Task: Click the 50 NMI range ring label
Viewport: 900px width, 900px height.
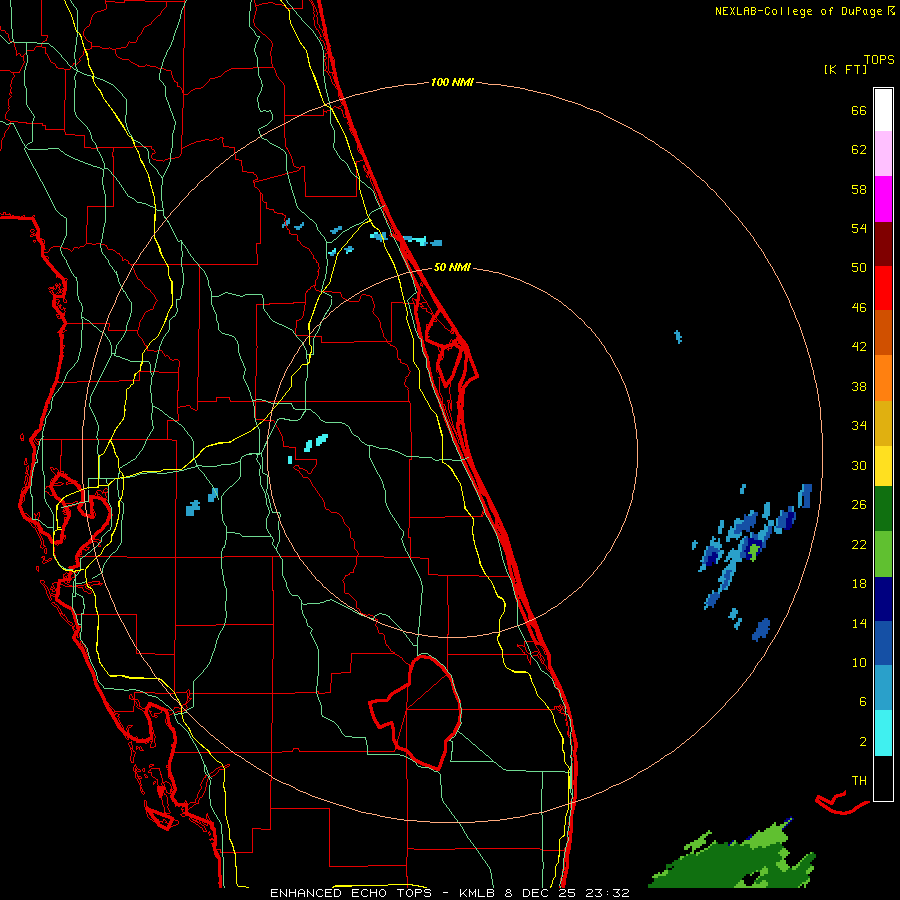Action: [x=452, y=267]
